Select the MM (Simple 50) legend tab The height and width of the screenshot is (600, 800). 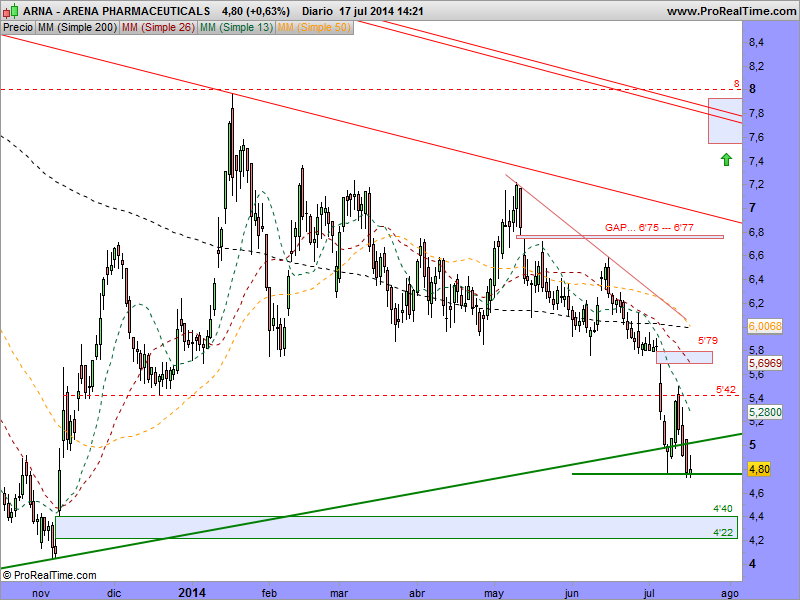314,28
